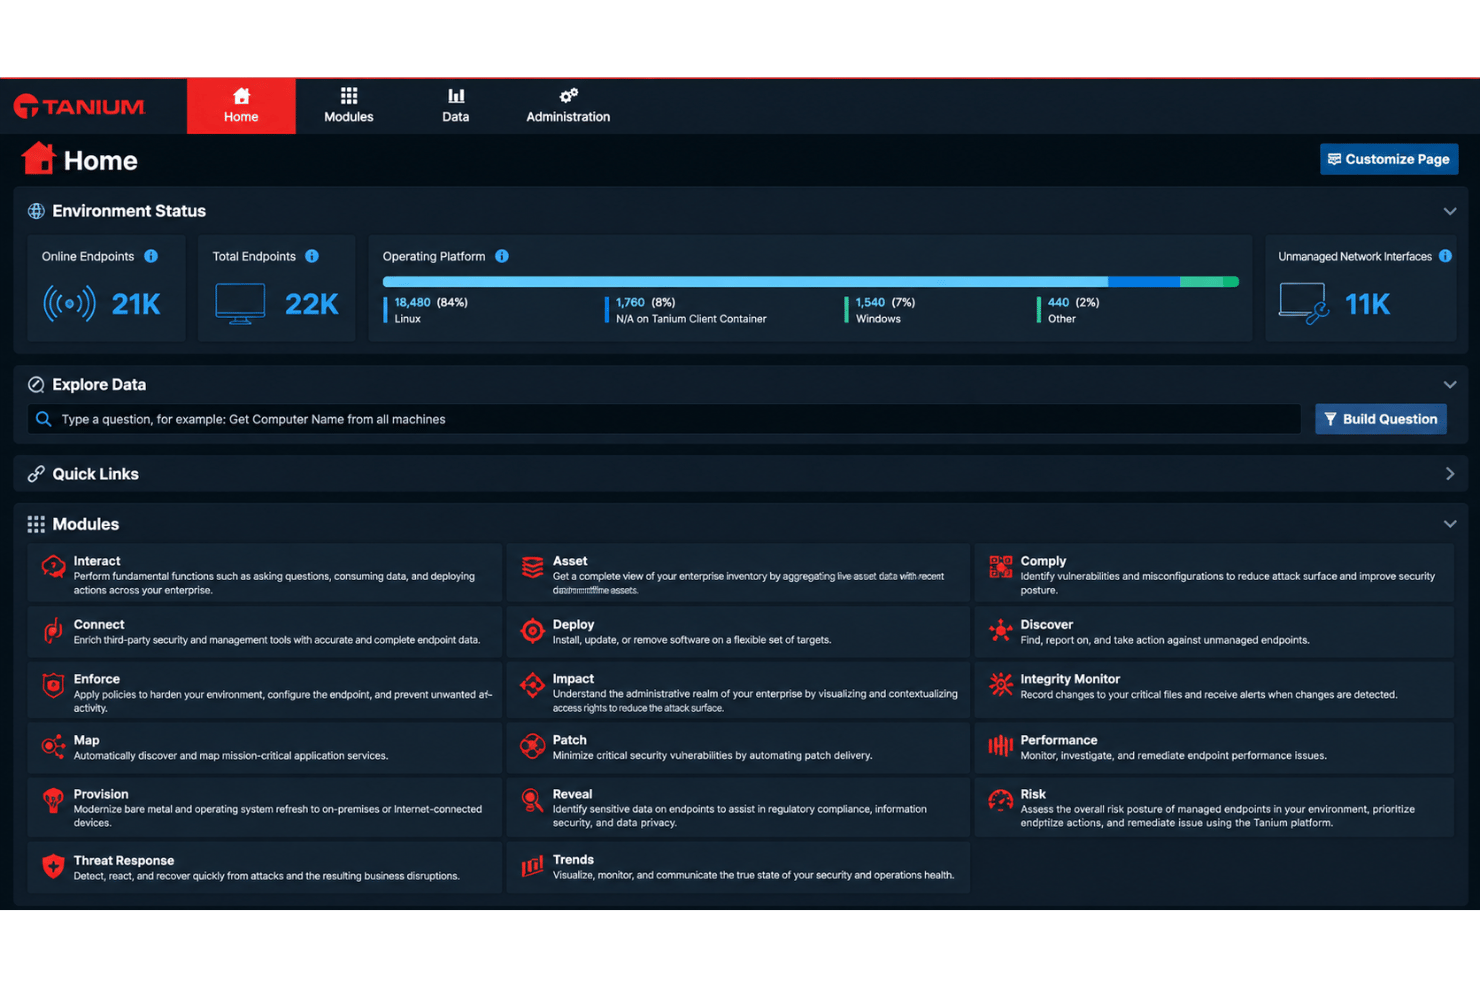This screenshot has height=987, width=1480.
Task: Click the Operating Platform info icon
Action: coord(502,256)
